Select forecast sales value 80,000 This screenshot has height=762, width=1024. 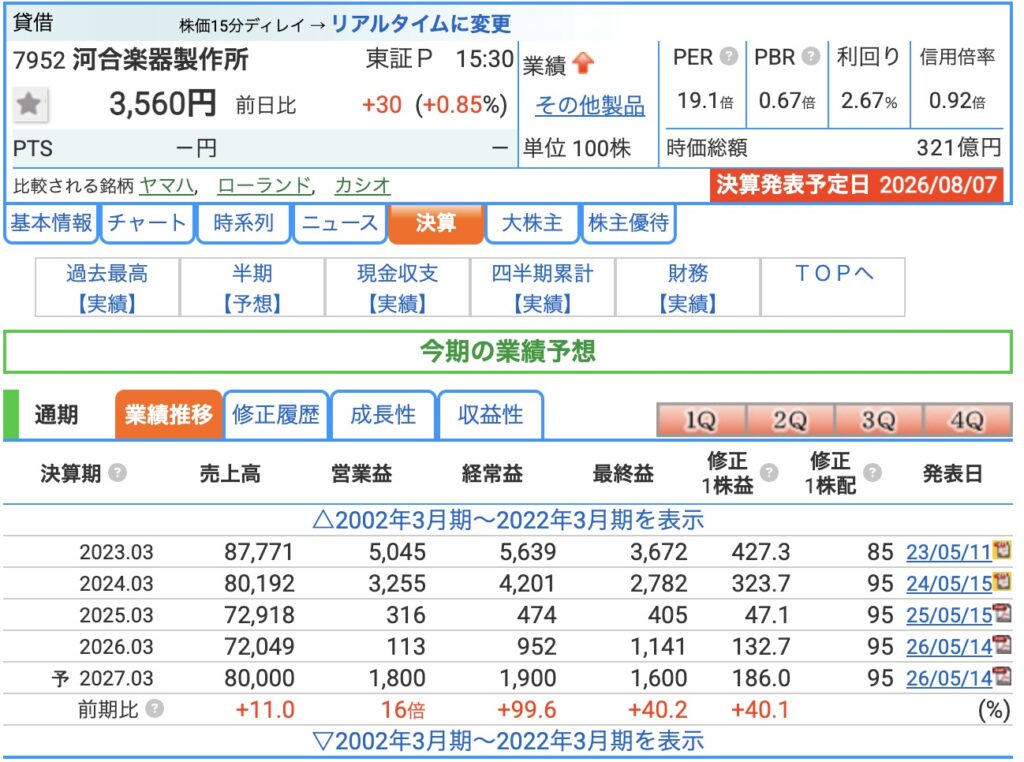[259, 678]
